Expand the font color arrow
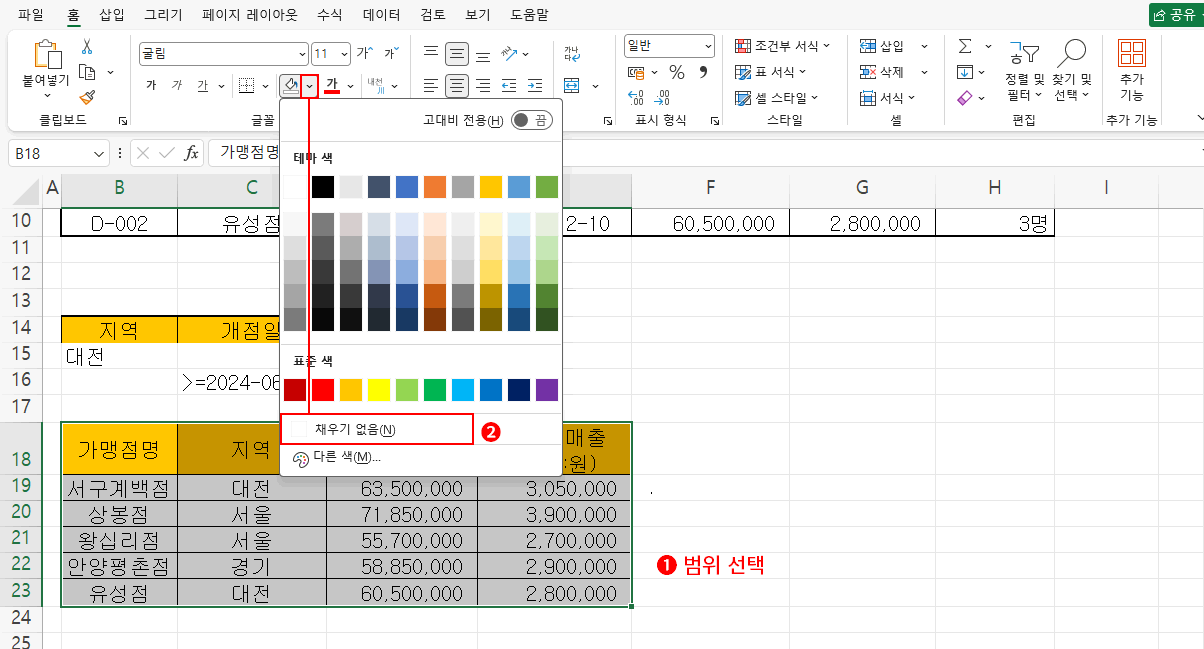Screen dimensions: 1204x649 click(x=351, y=86)
